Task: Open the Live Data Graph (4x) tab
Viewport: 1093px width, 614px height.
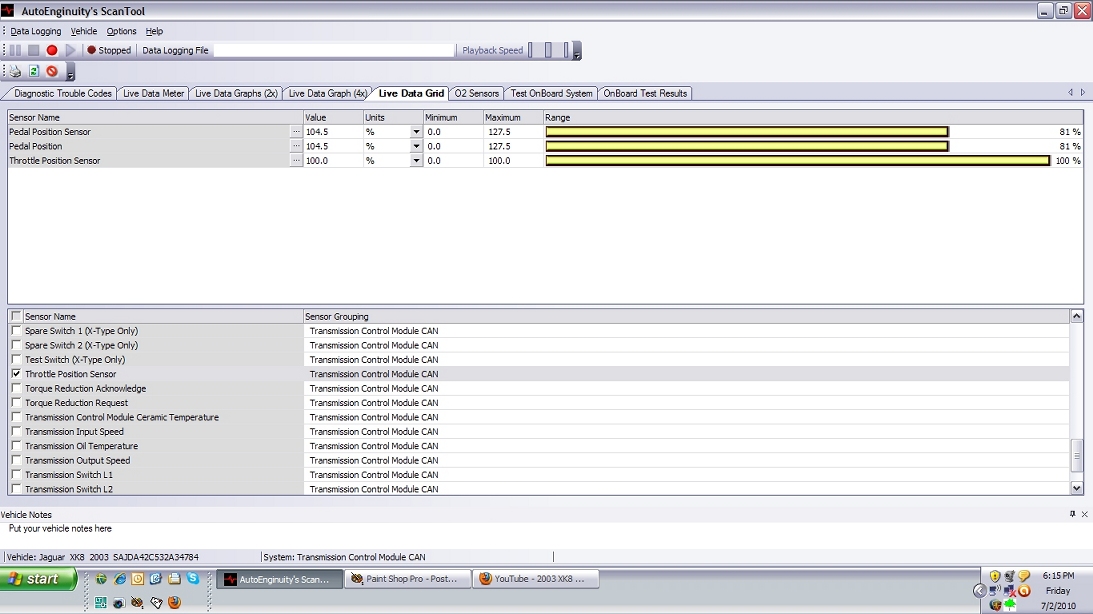Action: point(328,93)
